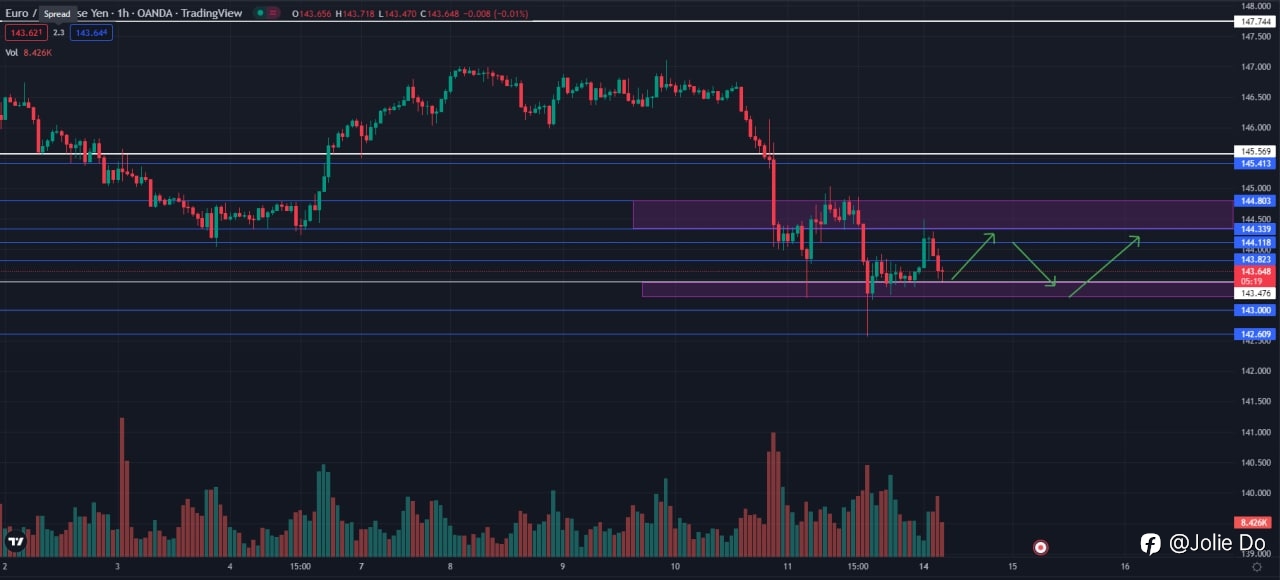The image size is (1280, 580).
Task: Click the green market status dot
Action: [x=260, y=13]
